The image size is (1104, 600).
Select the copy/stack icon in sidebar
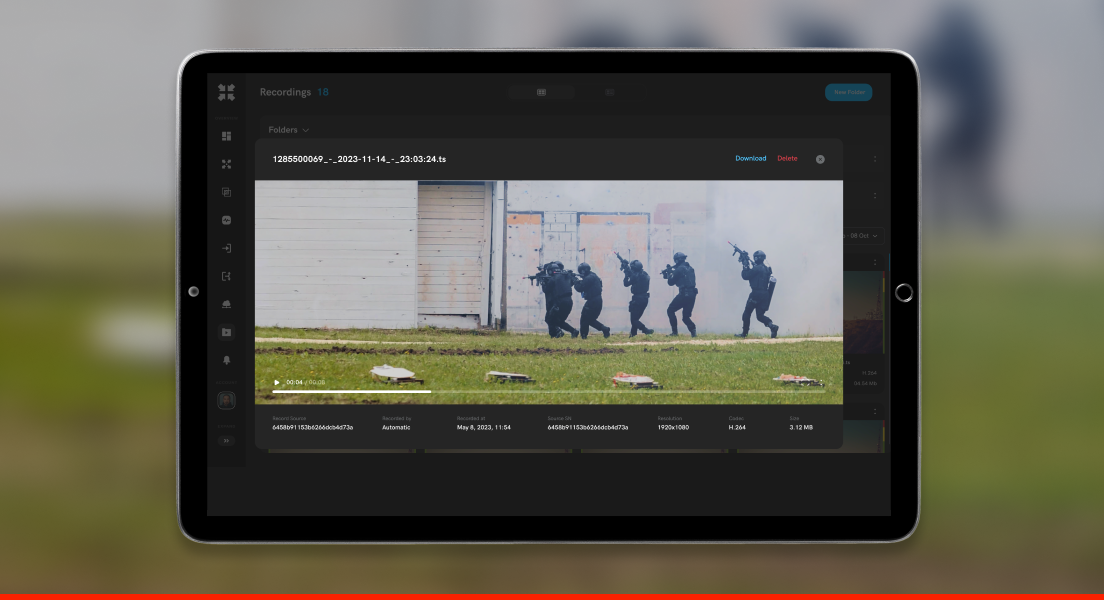226,192
